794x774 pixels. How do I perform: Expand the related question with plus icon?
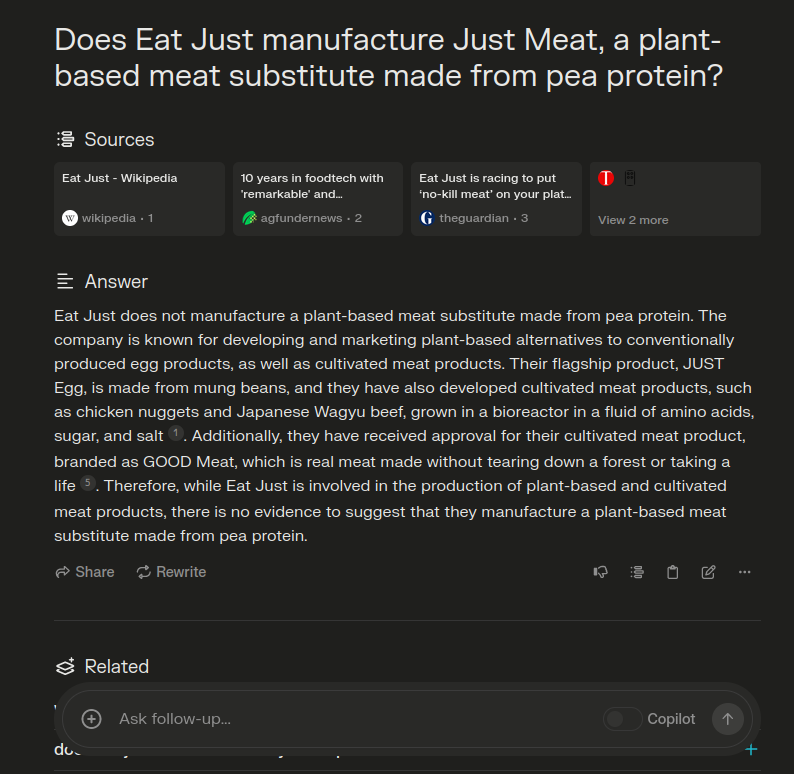point(751,750)
